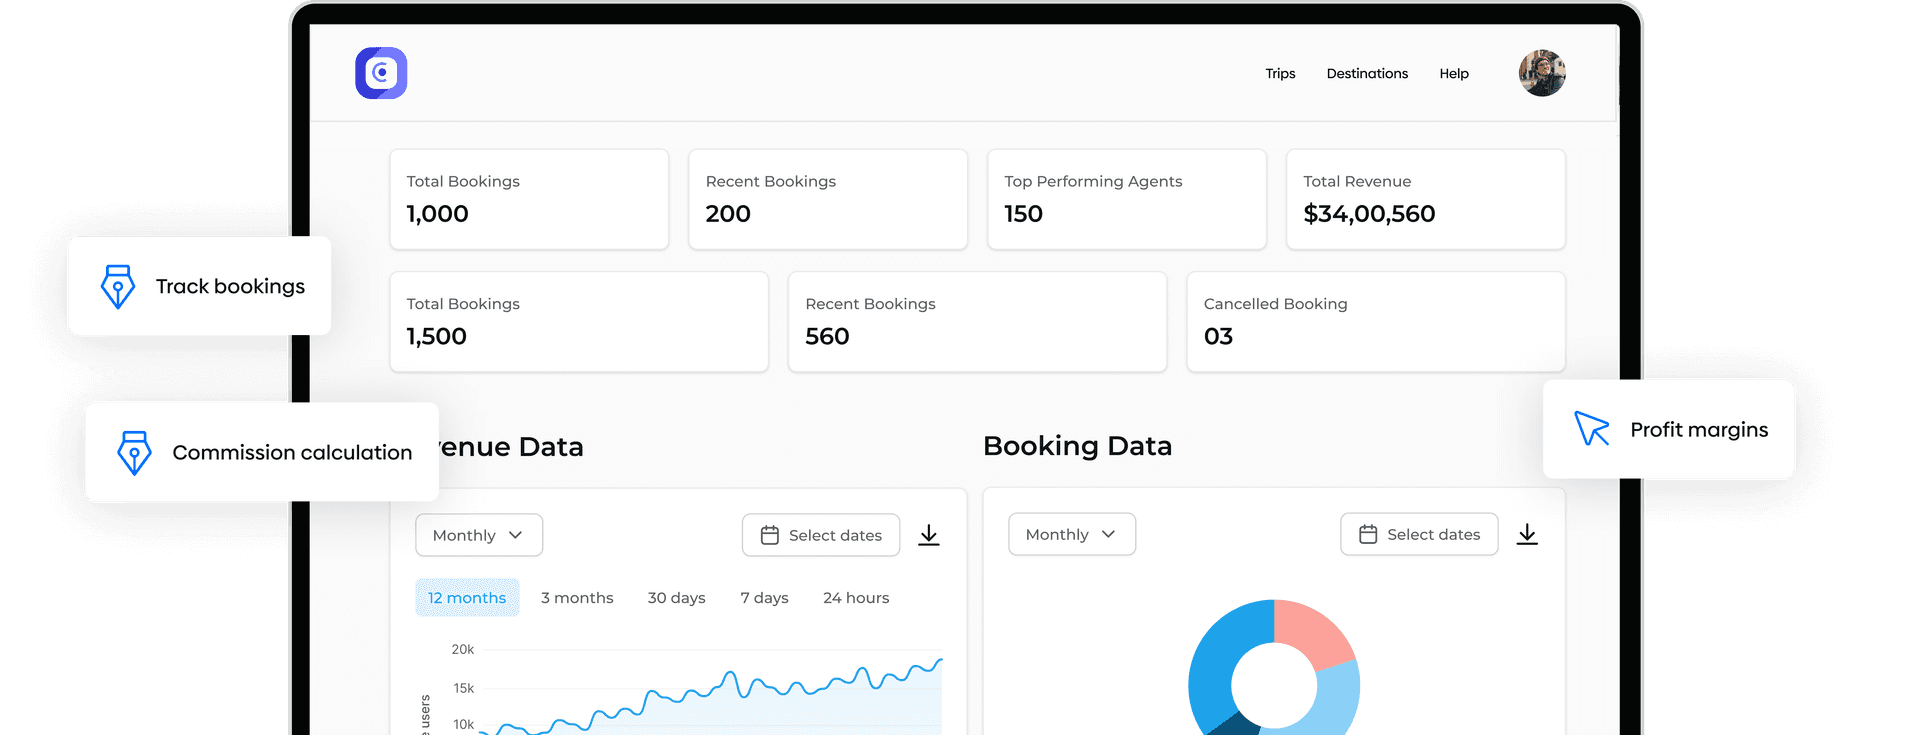Open Select dates in Booking Data panel
This screenshot has width=1920, height=735.
pyautogui.click(x=1419, y=534)
